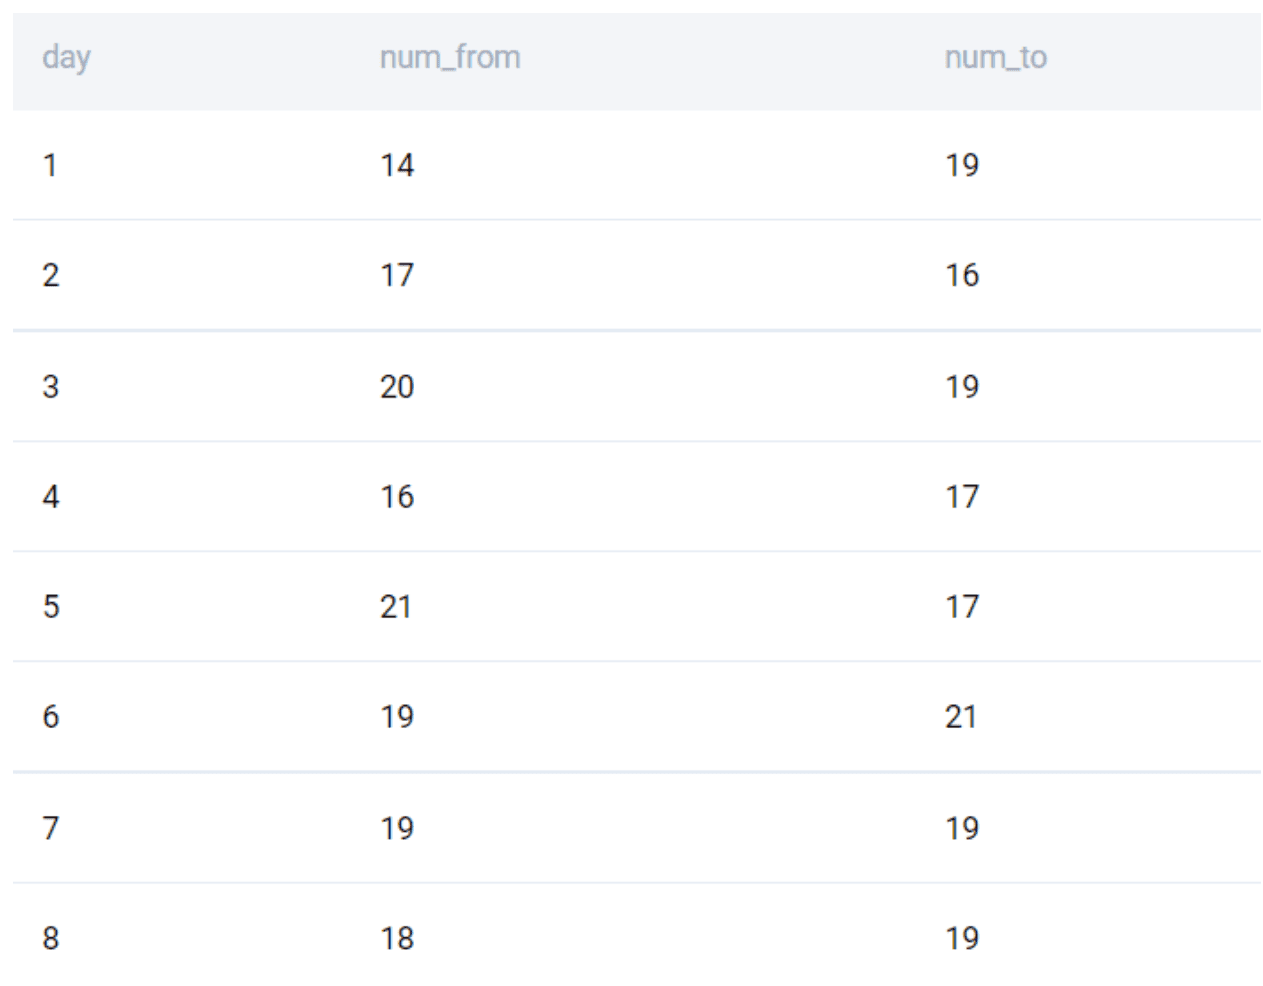Image resolution: width=1263 pixels, height=986 pixels.
Task: Select the day 6 cell
Action: click(51, 717)
